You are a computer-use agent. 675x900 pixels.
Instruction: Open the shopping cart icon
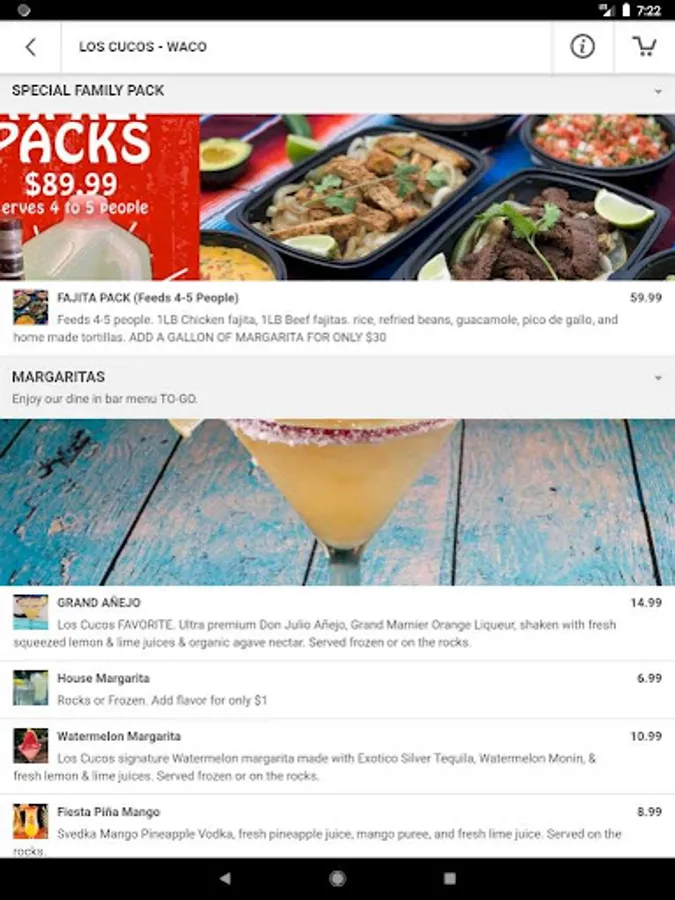(644, 46)
